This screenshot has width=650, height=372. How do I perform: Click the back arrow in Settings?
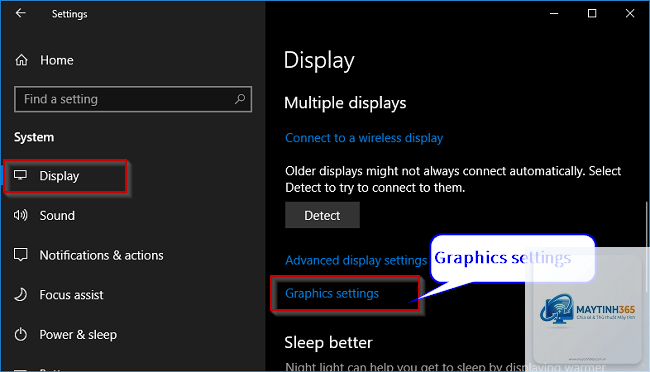(x=20, y=13)
